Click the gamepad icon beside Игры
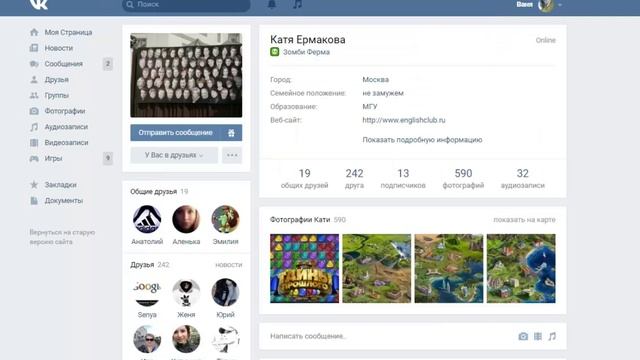 (x=34, y=158)
